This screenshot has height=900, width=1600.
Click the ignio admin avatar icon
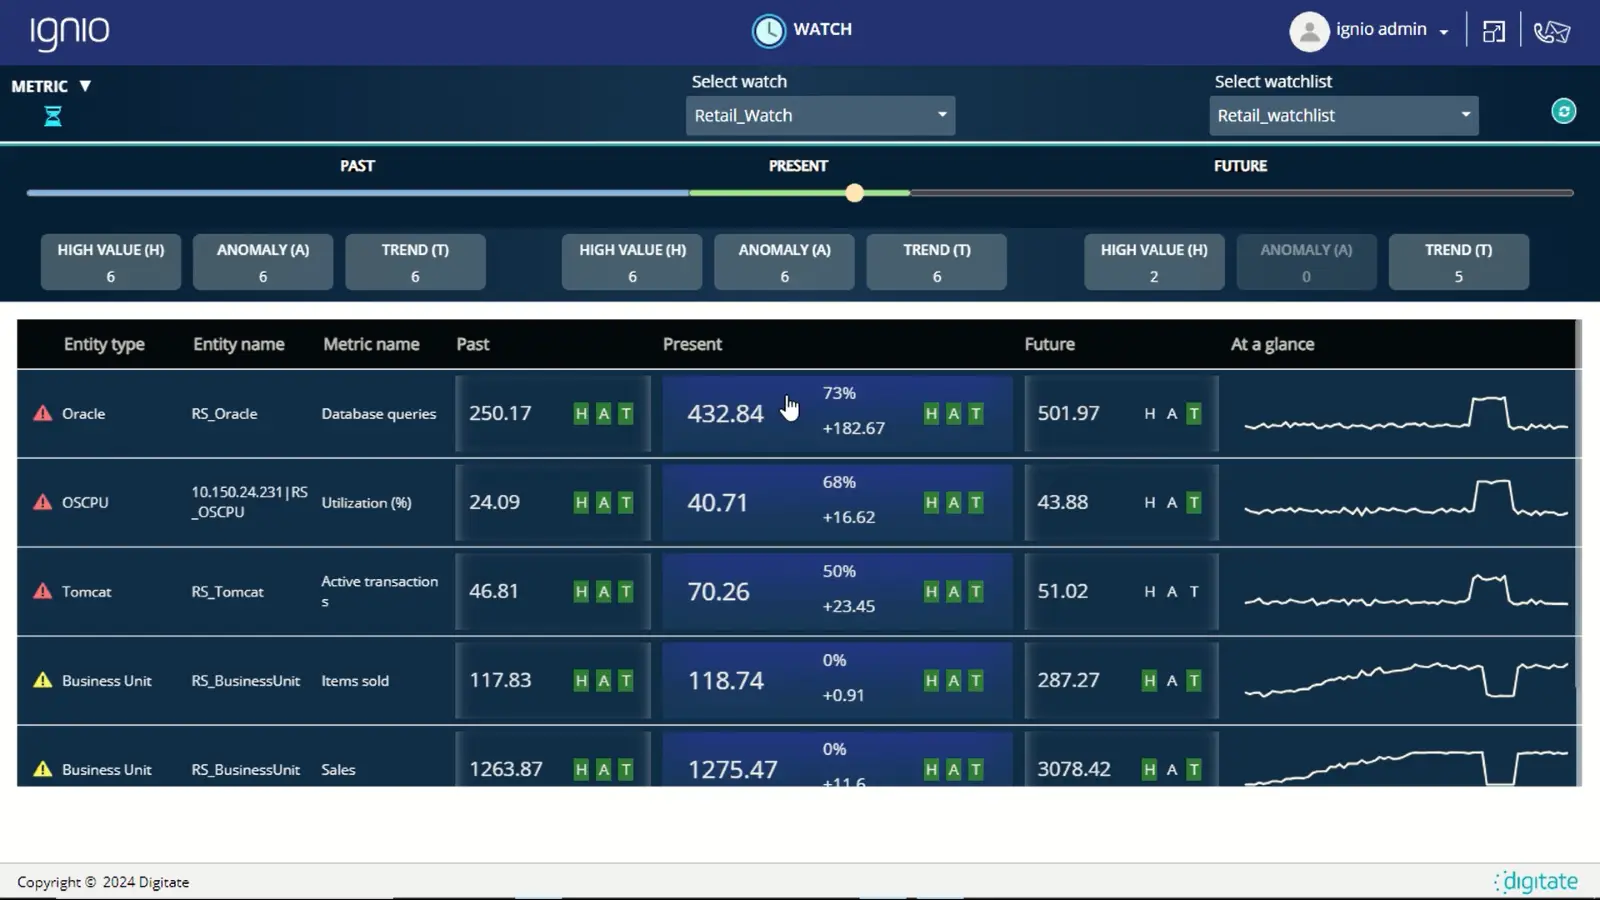pos(1308,31)
